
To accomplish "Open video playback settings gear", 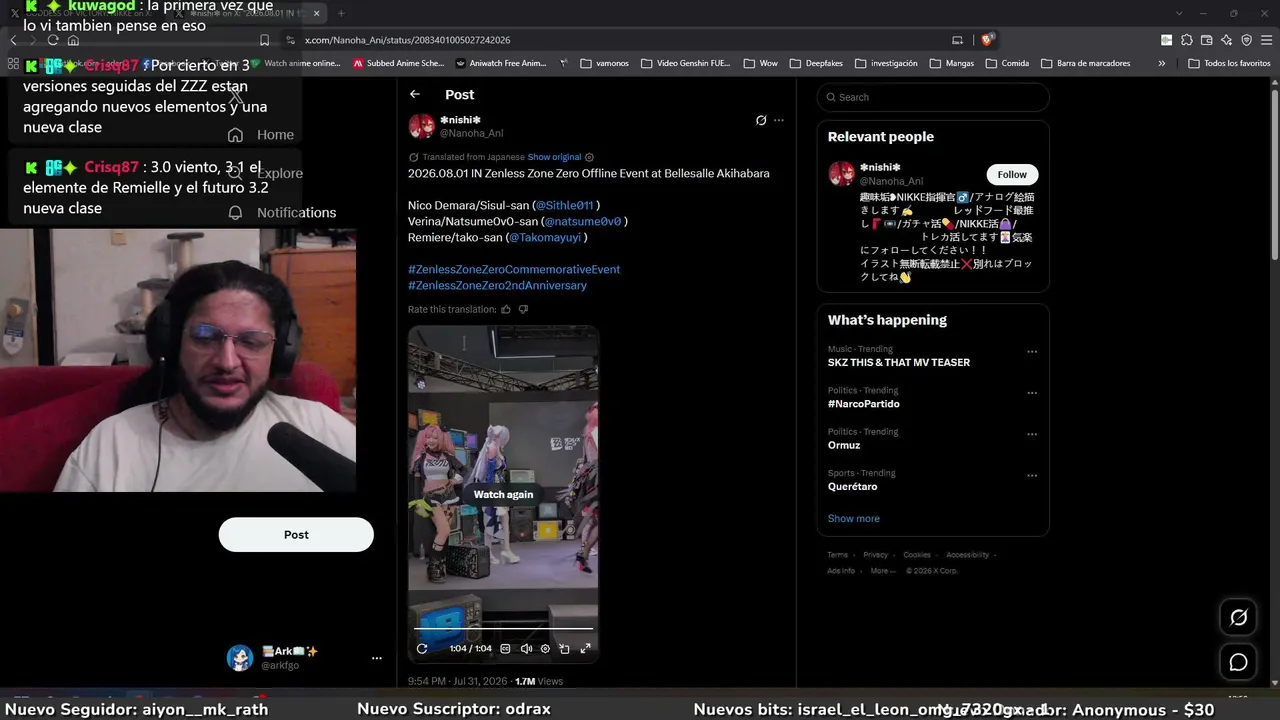I will [545, 648].
